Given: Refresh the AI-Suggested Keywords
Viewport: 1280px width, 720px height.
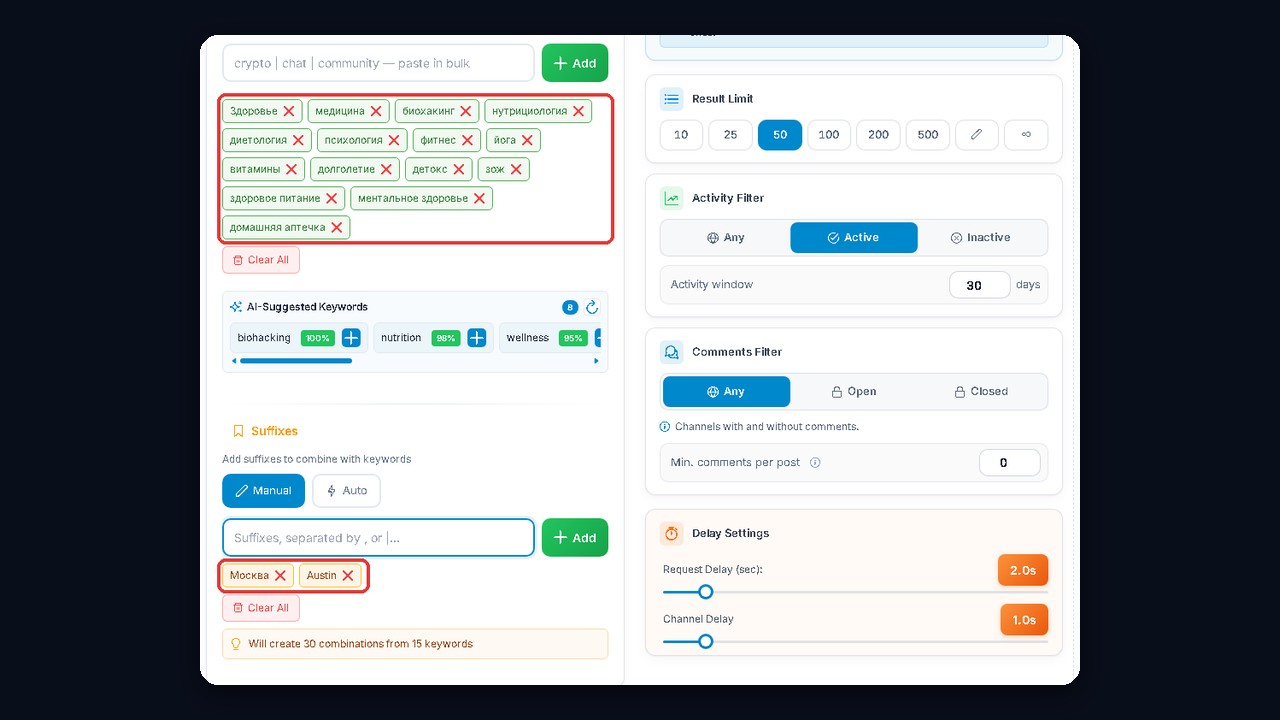Looking at the screenshot, I should click(x=592, y=307).
